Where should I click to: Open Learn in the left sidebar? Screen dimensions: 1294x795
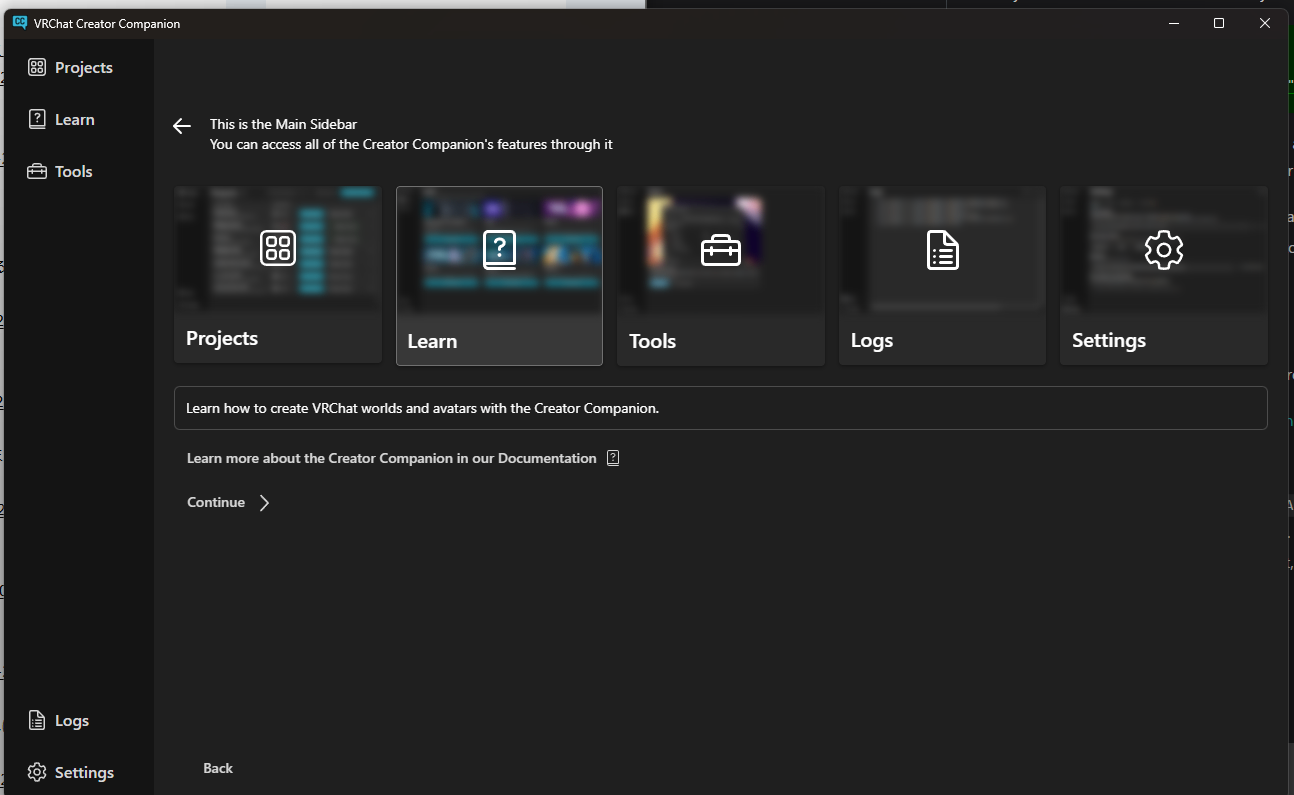click(61, 120)
